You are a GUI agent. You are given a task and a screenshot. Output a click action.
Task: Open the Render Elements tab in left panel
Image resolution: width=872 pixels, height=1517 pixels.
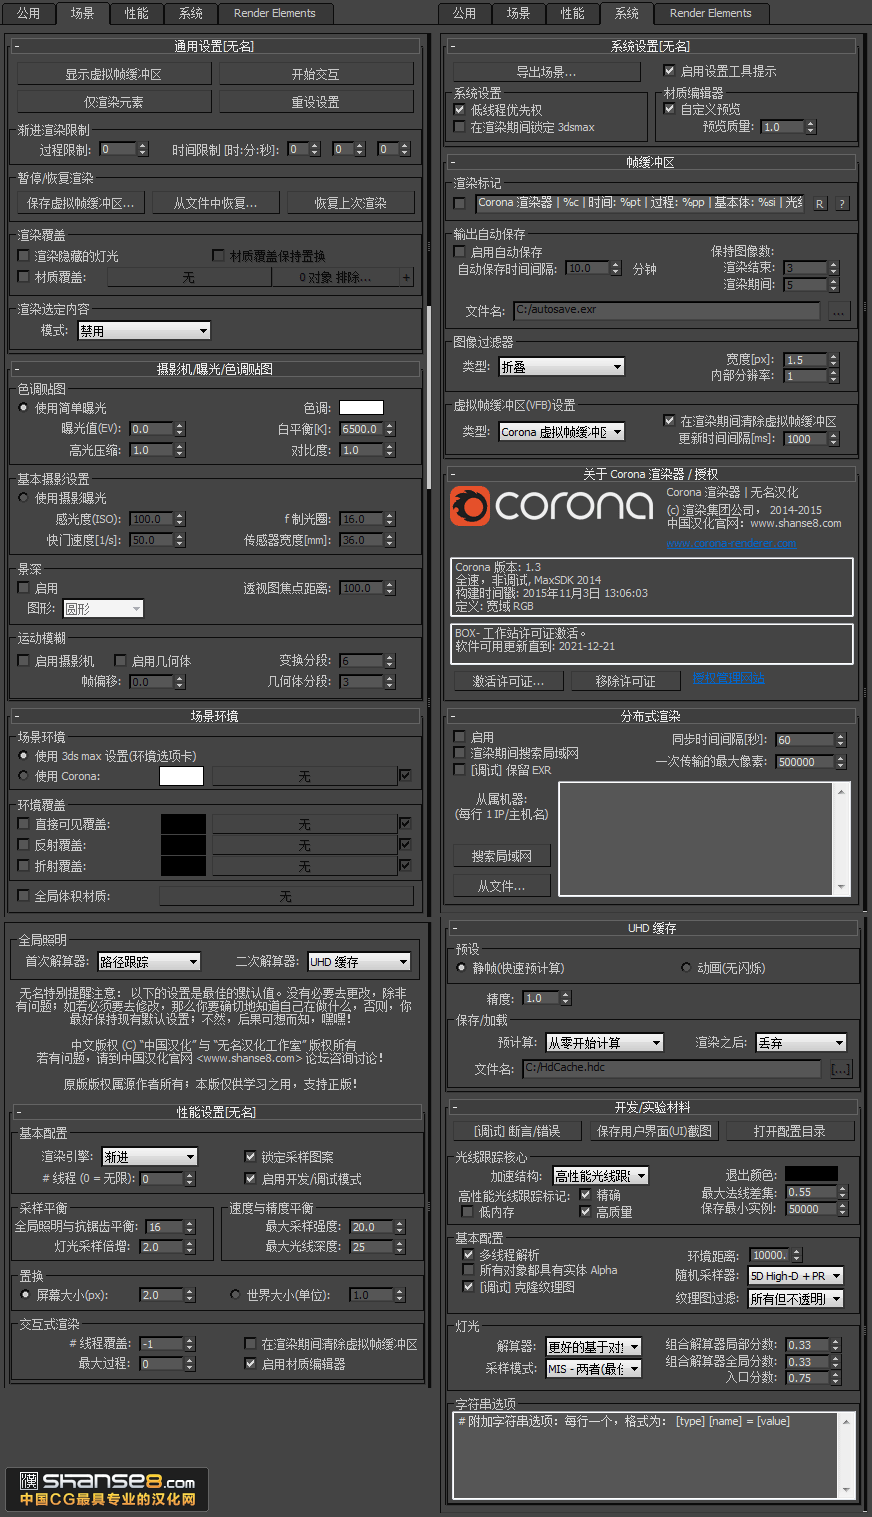point(275,13)
